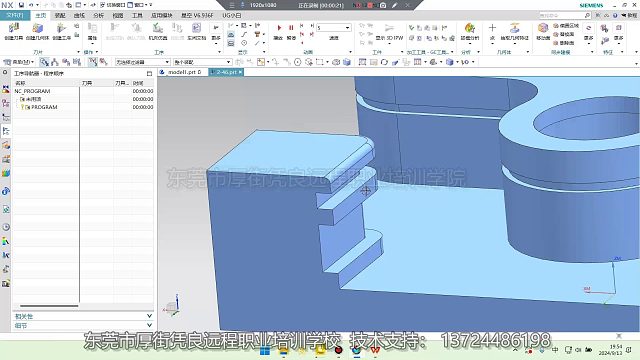Click the operation navigator horizontal scrollbar

[49, 306]
